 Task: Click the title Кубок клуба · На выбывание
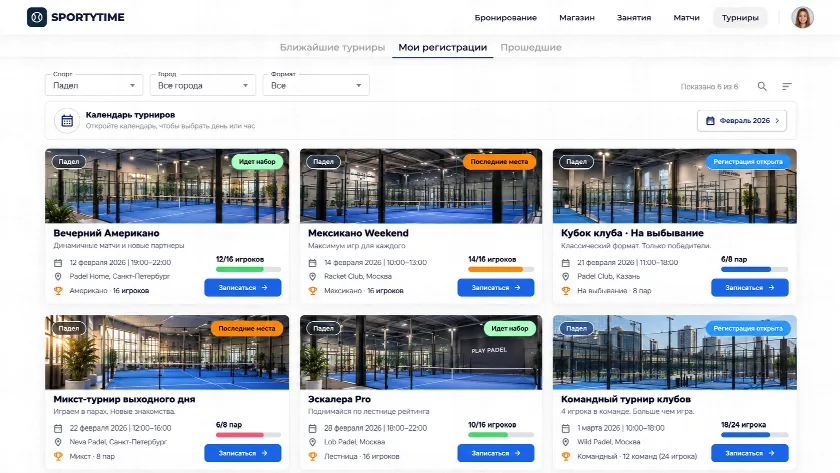click(x=632, y=233)
